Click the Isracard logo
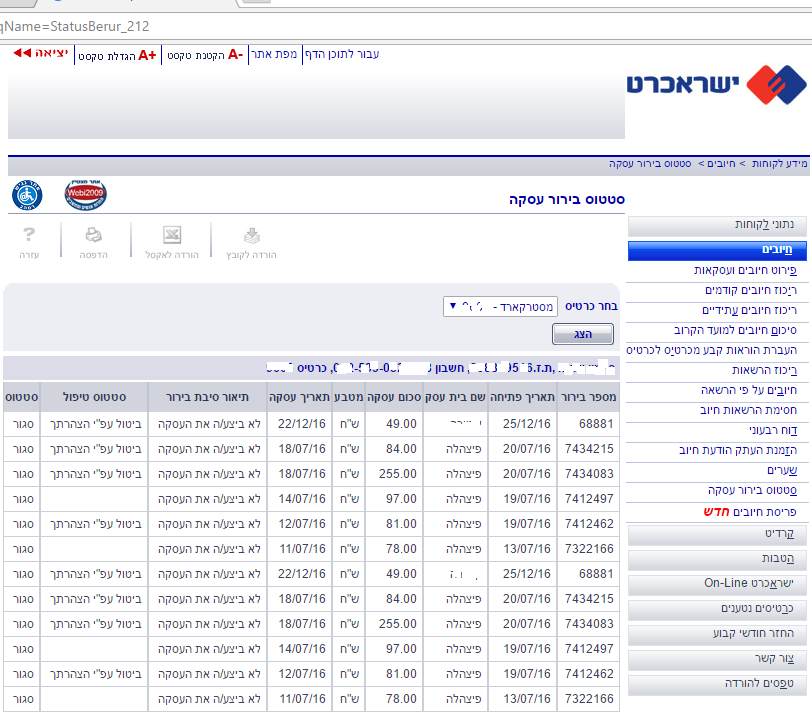The image size is (812, 718). (716, 84)
